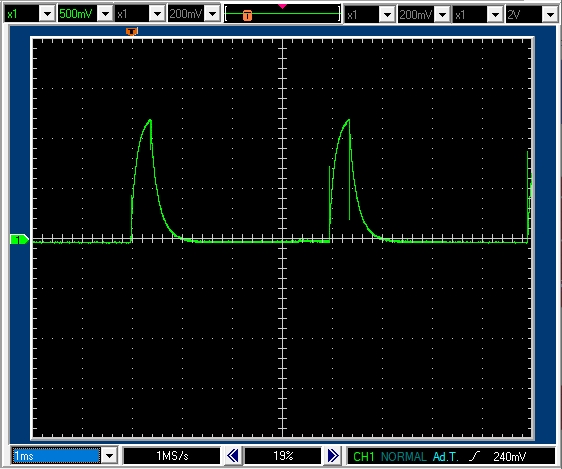
Task: Click the right blue scroll arrow beside 19%
Action: click(x=333, y=456)
